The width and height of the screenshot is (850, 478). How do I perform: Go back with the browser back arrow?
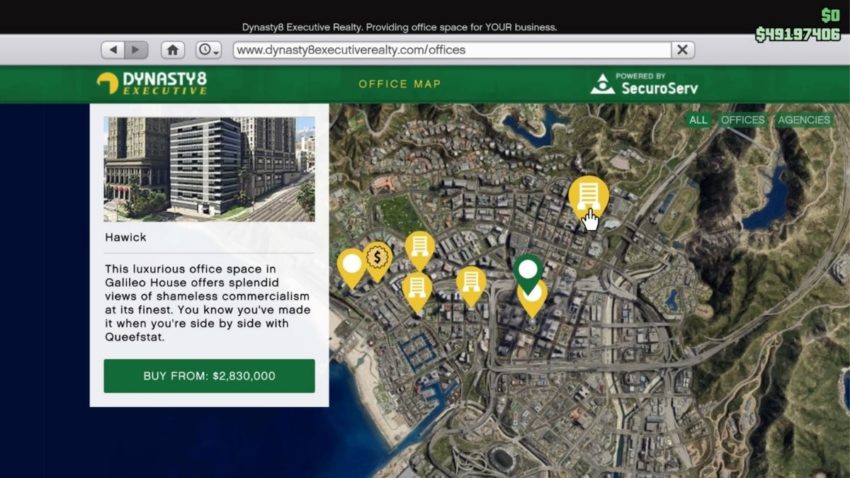113,50
